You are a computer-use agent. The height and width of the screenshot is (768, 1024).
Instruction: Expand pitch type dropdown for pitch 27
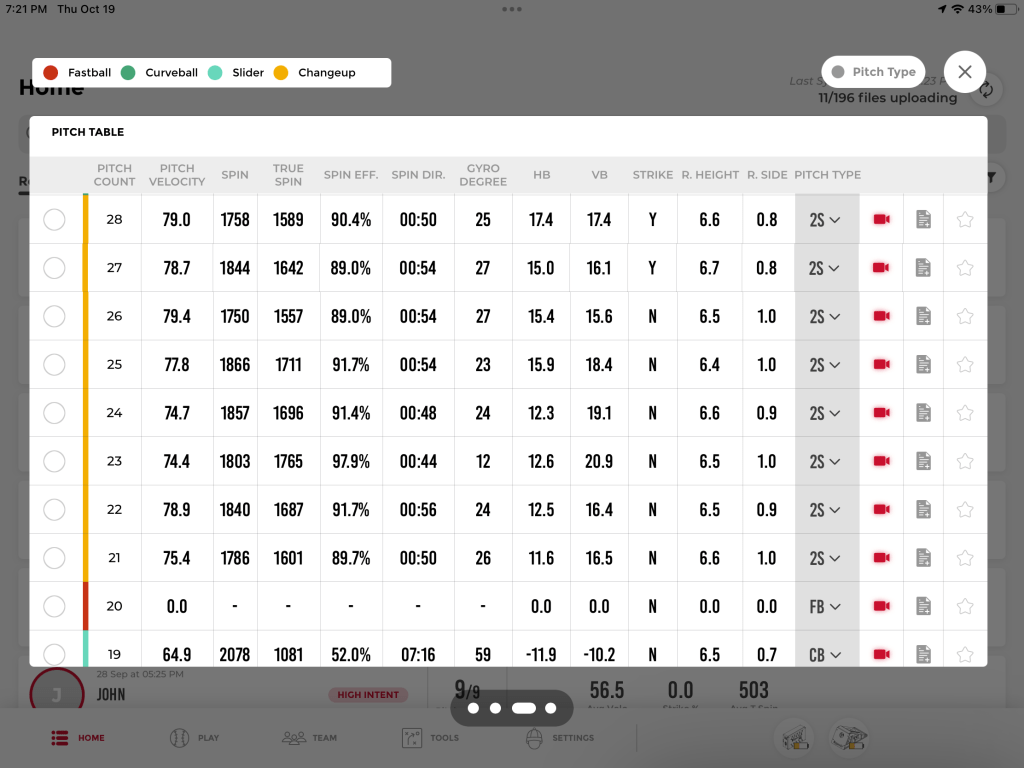826,268
